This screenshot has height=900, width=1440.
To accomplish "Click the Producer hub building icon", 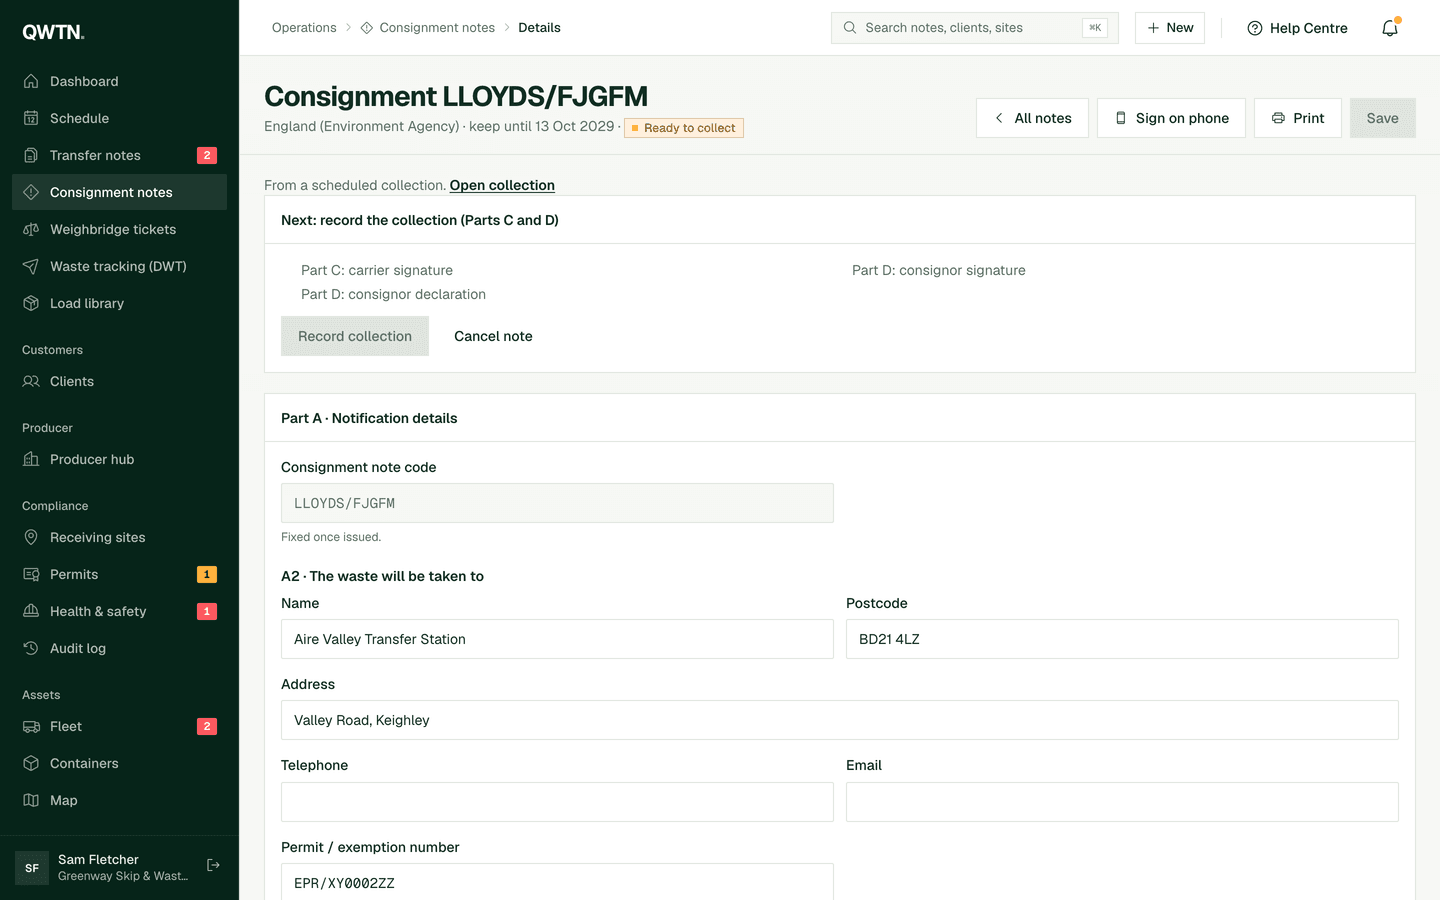I will (x=31, y=459).
